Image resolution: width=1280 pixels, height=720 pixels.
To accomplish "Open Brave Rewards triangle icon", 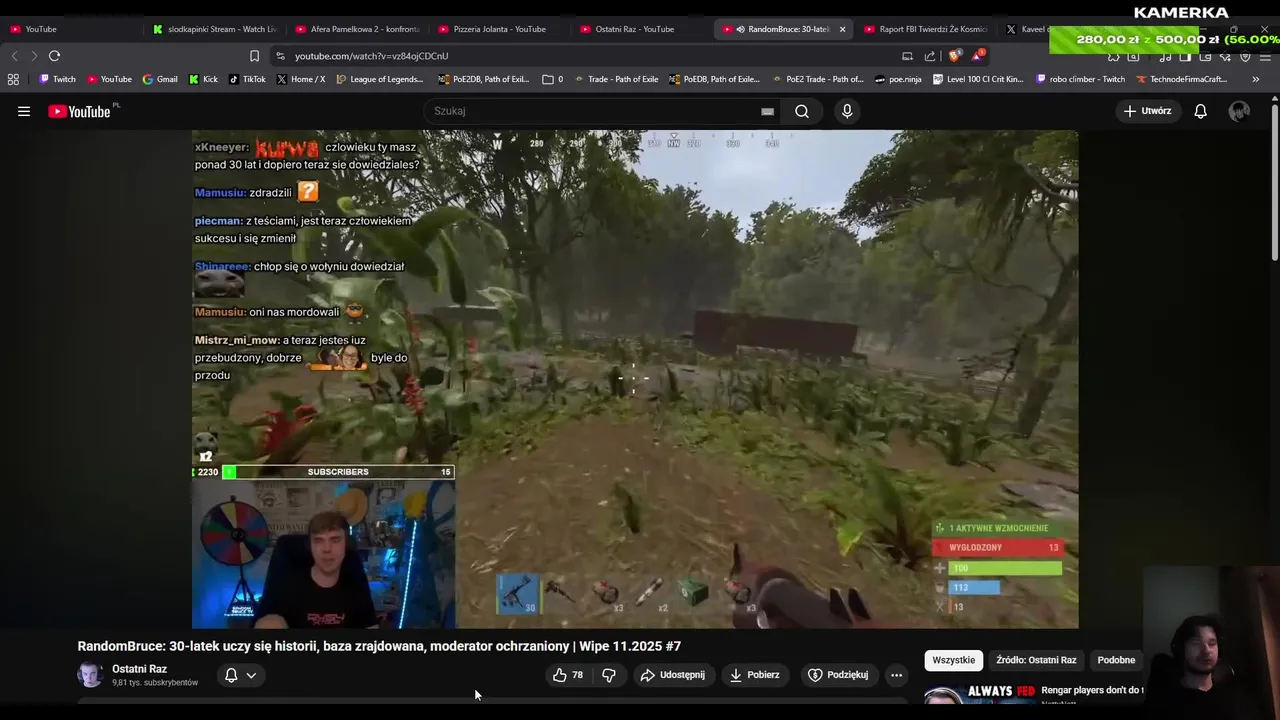I will pyautogui.click(x=978, y=56).
